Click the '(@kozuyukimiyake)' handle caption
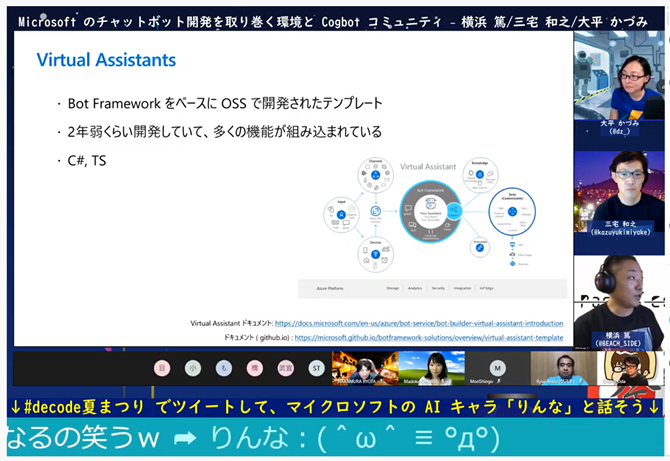 coord(621,232)
